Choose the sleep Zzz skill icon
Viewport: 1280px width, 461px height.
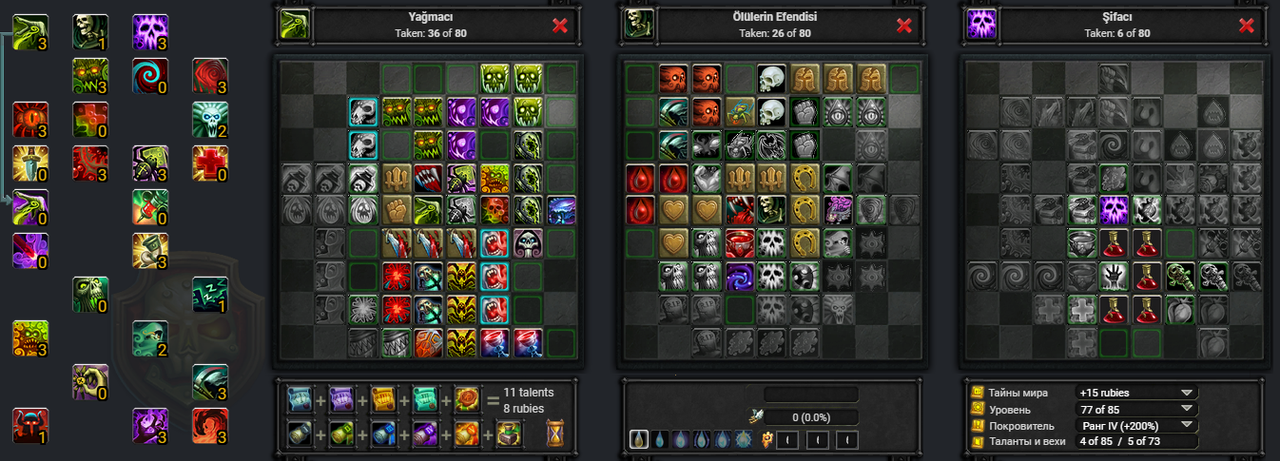pos(210,295)
